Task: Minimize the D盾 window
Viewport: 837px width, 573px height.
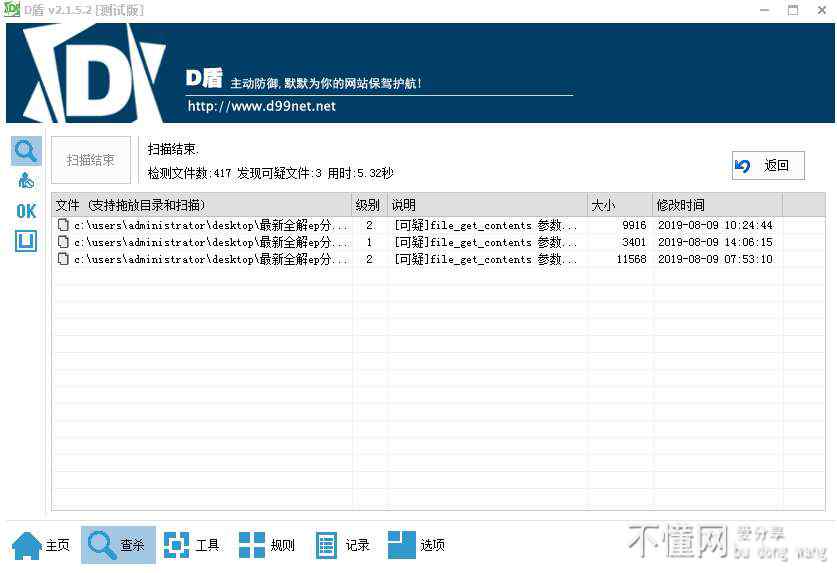Action: 764,10
